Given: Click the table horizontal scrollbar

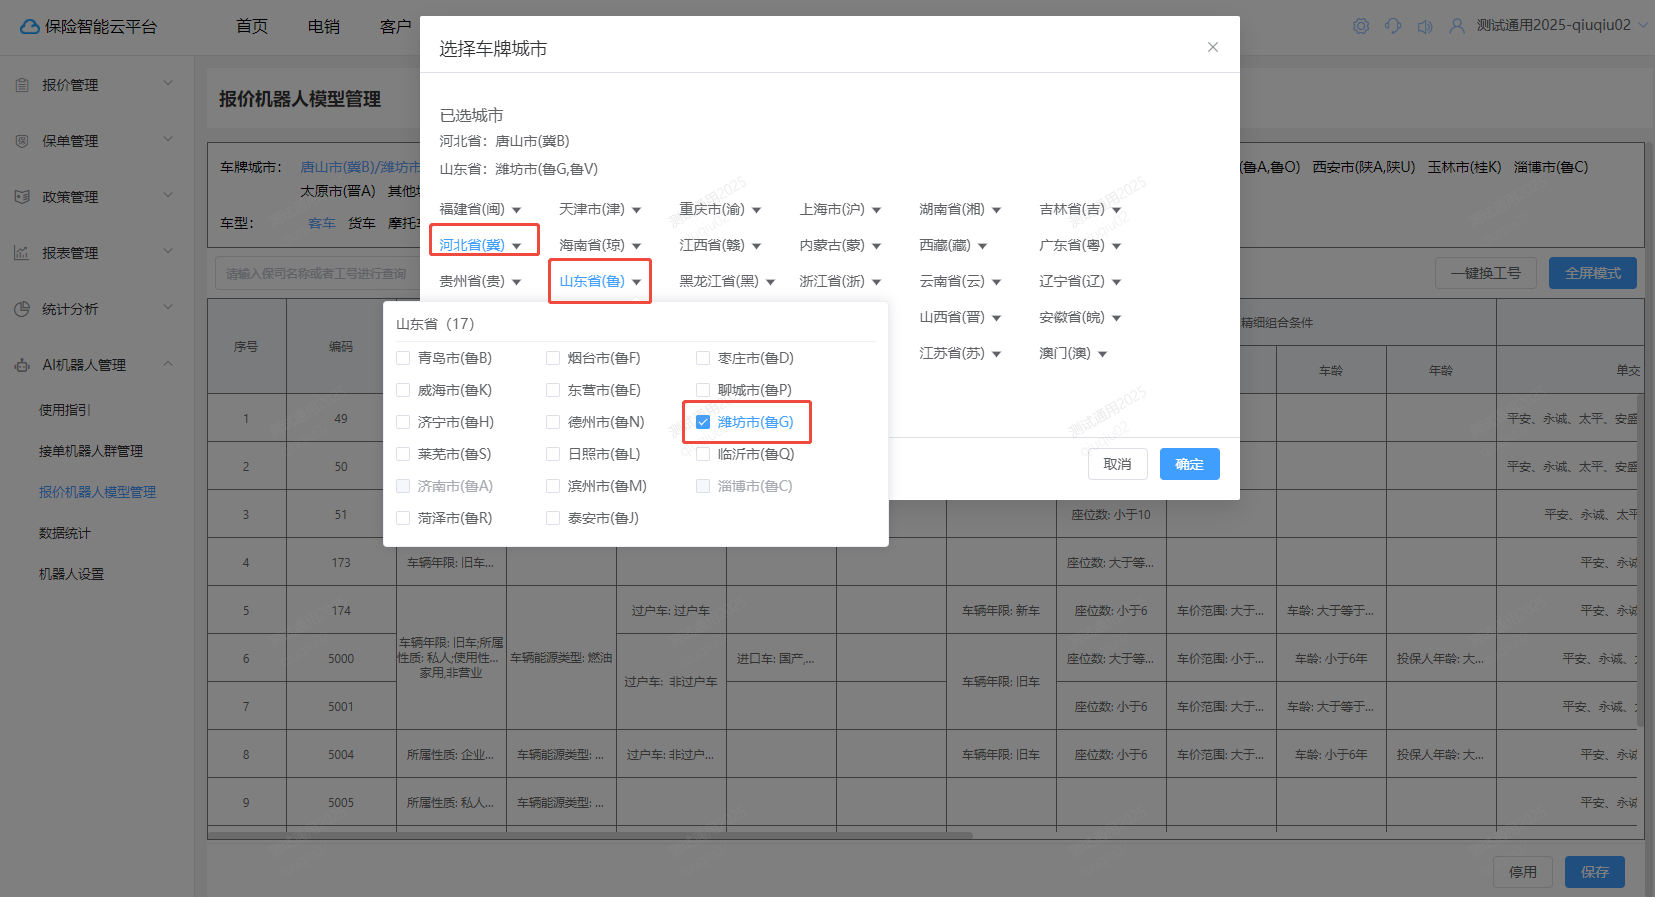Looking at the screenshot, I should tap(590, 835).
